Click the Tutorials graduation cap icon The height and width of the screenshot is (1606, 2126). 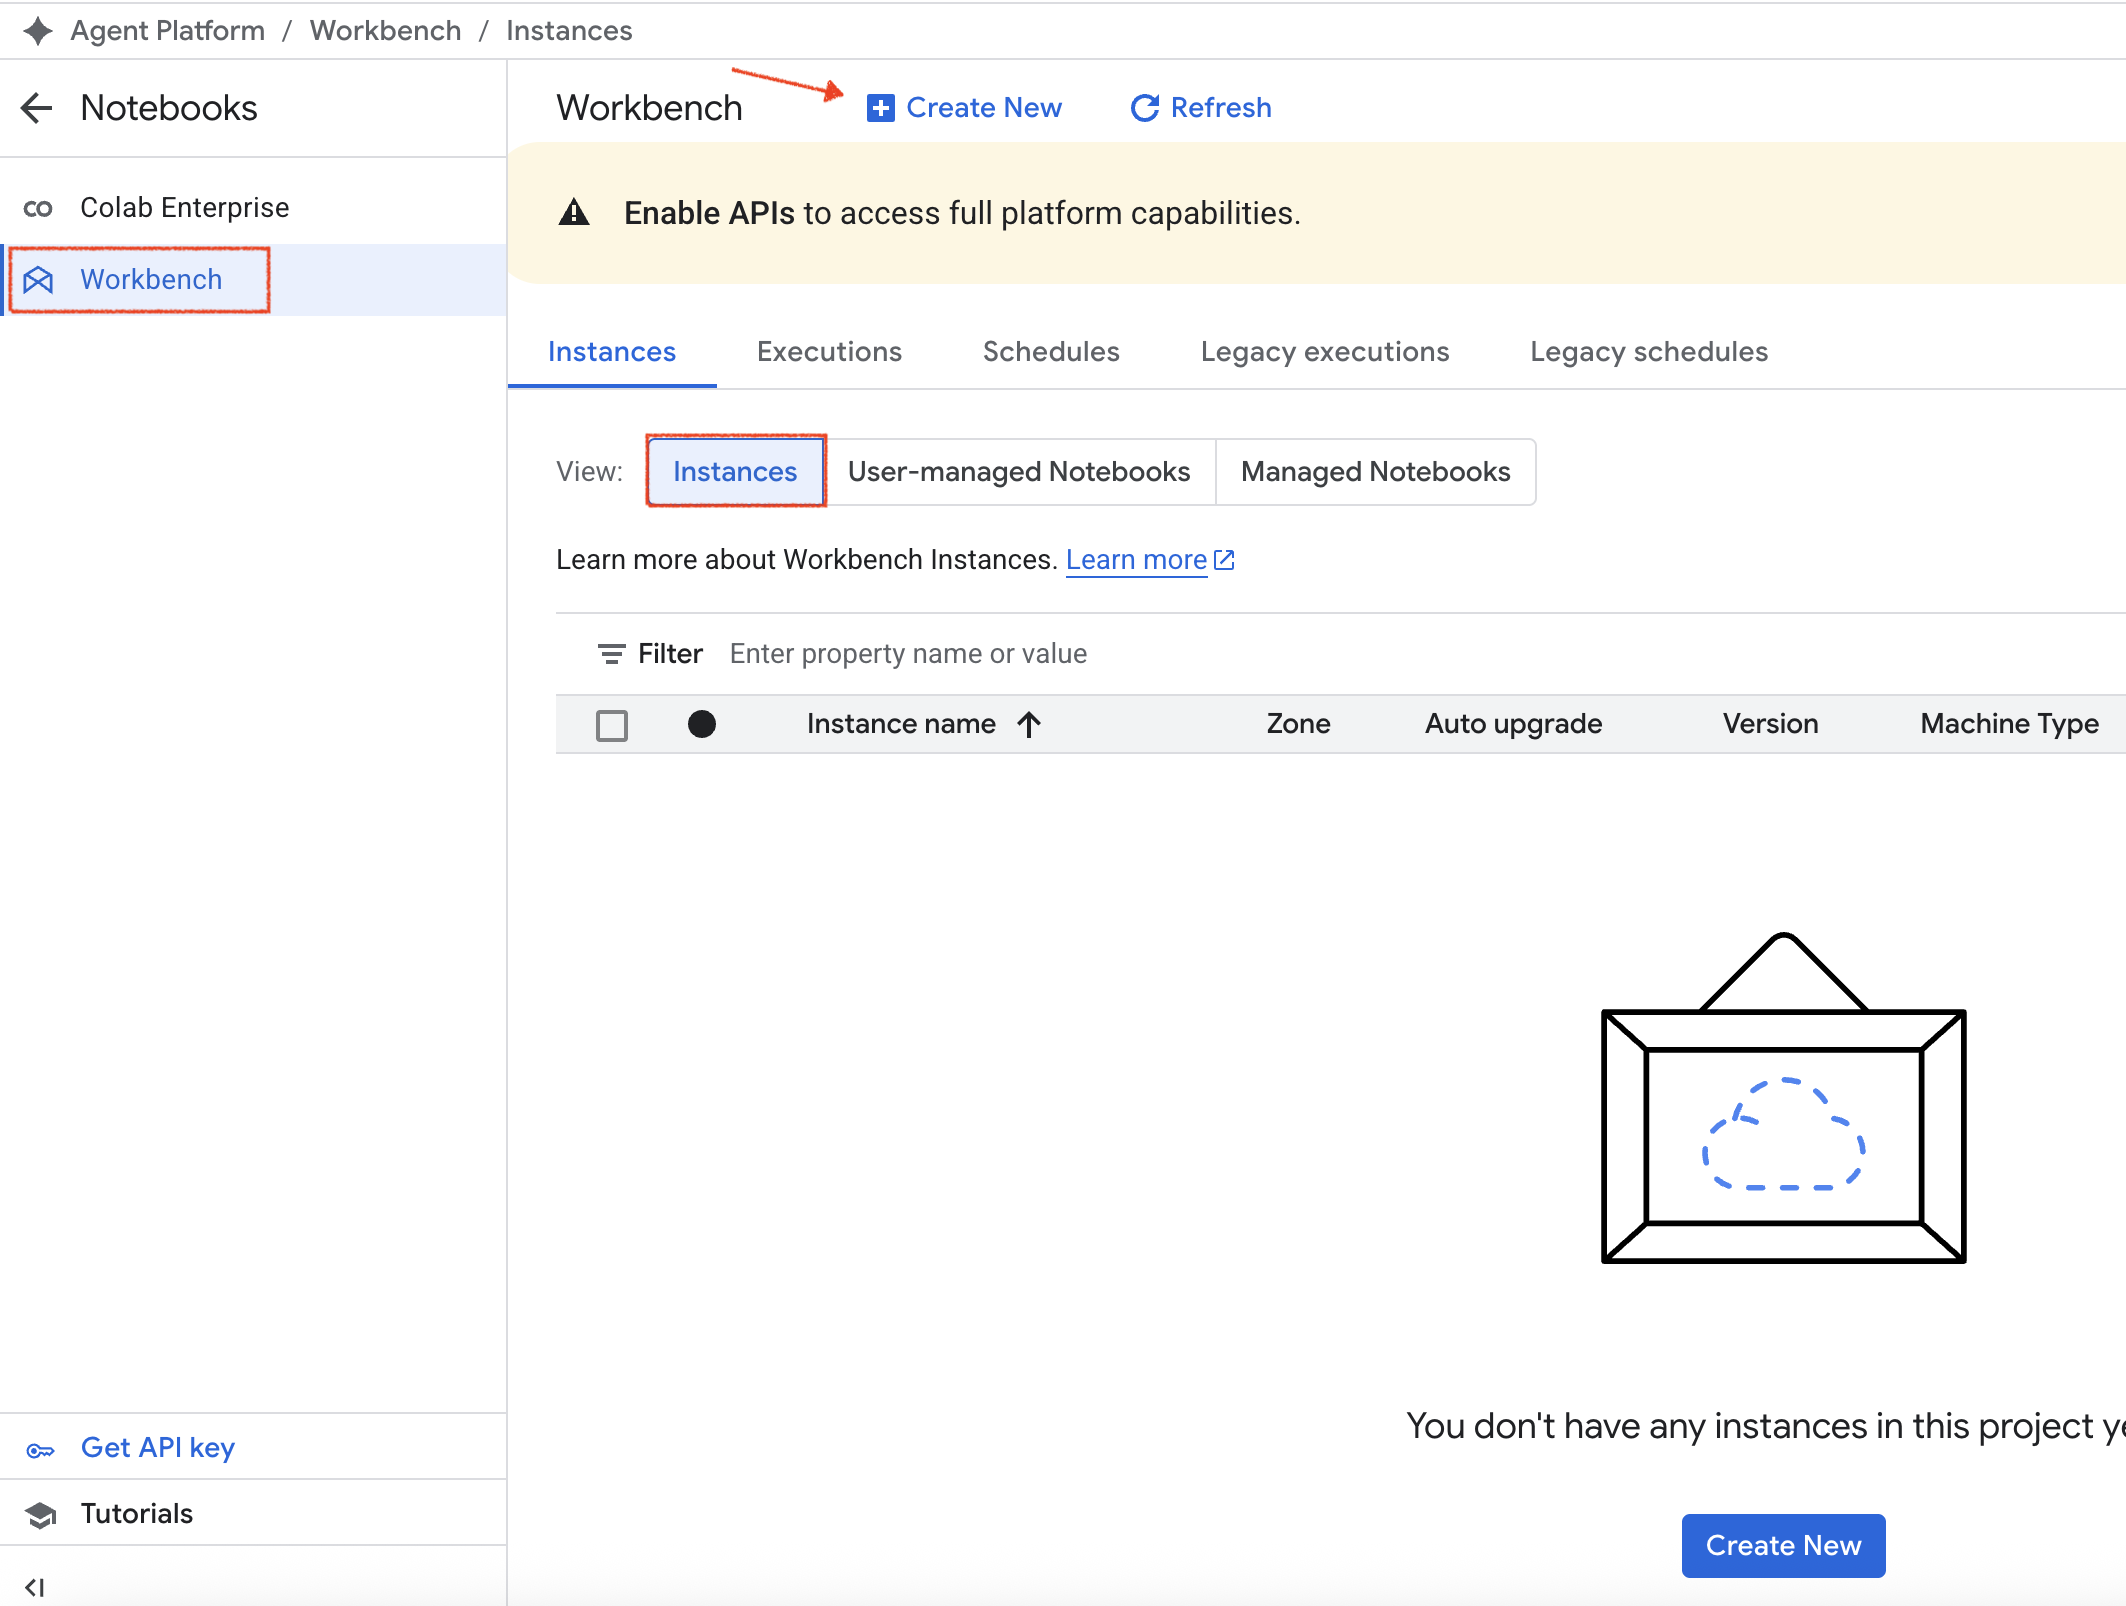40,1515
